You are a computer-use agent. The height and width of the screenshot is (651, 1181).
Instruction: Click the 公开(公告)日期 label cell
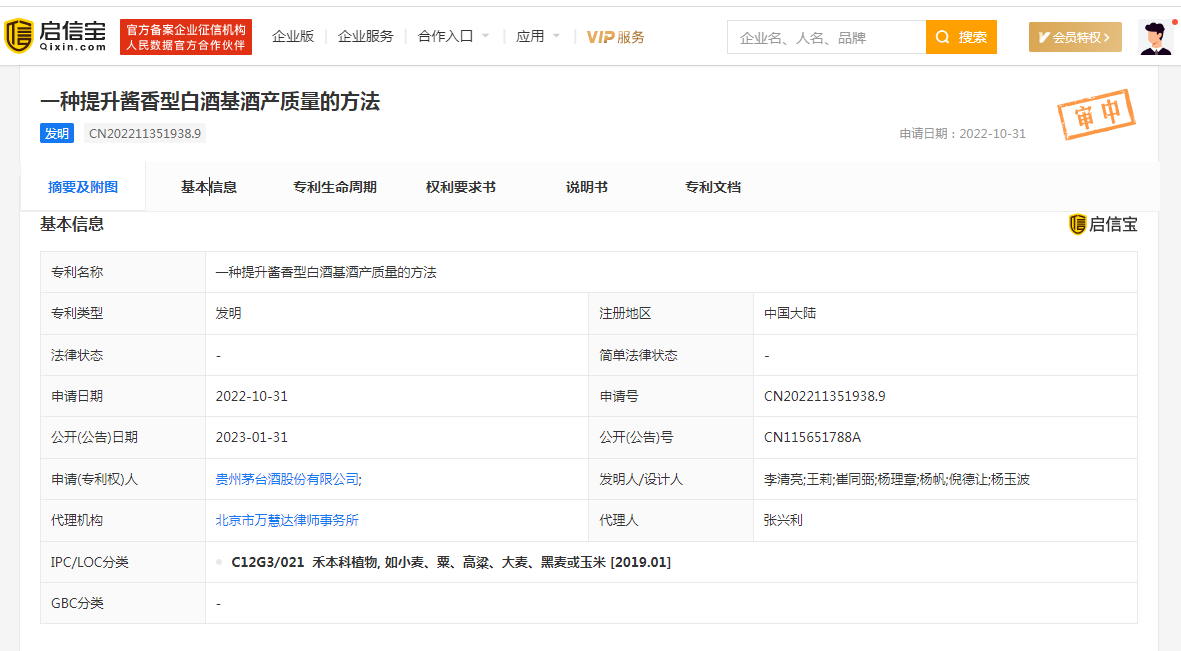(x=123, y=437)
